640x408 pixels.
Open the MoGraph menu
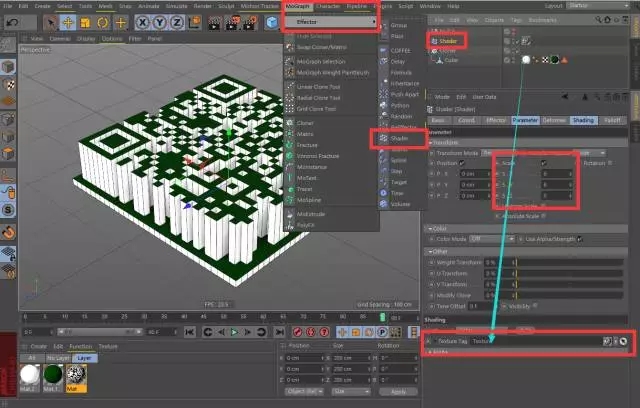(297, 6)
